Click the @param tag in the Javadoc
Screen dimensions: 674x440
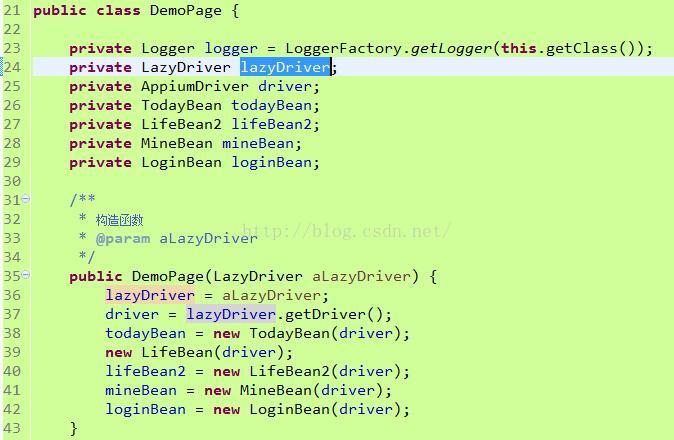123,238
